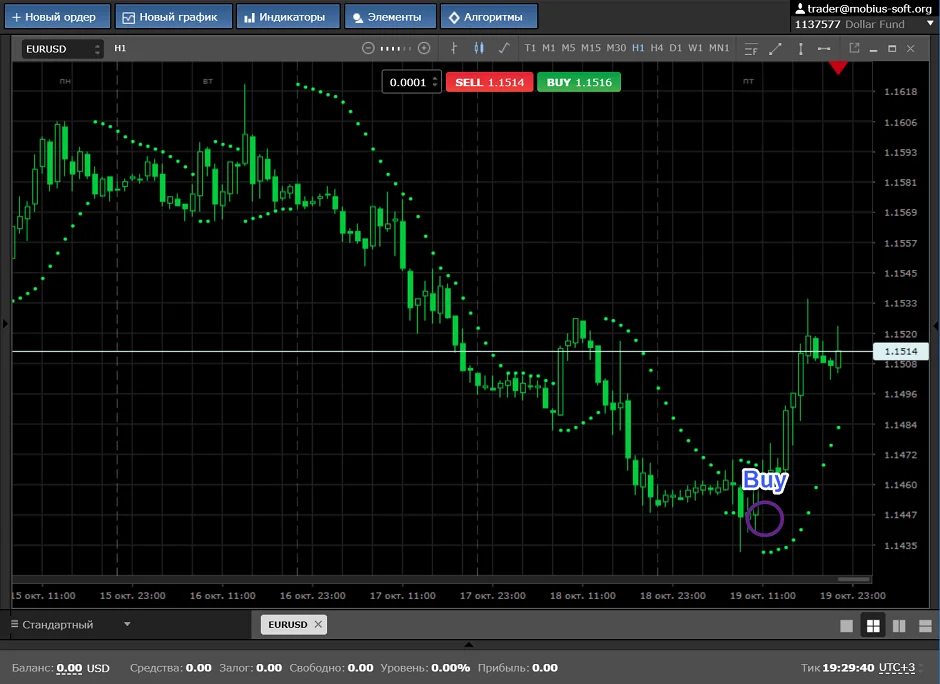Zoom out the chart with the minus icon
Viewport: 940px width, 684px height.
[368, 48]
